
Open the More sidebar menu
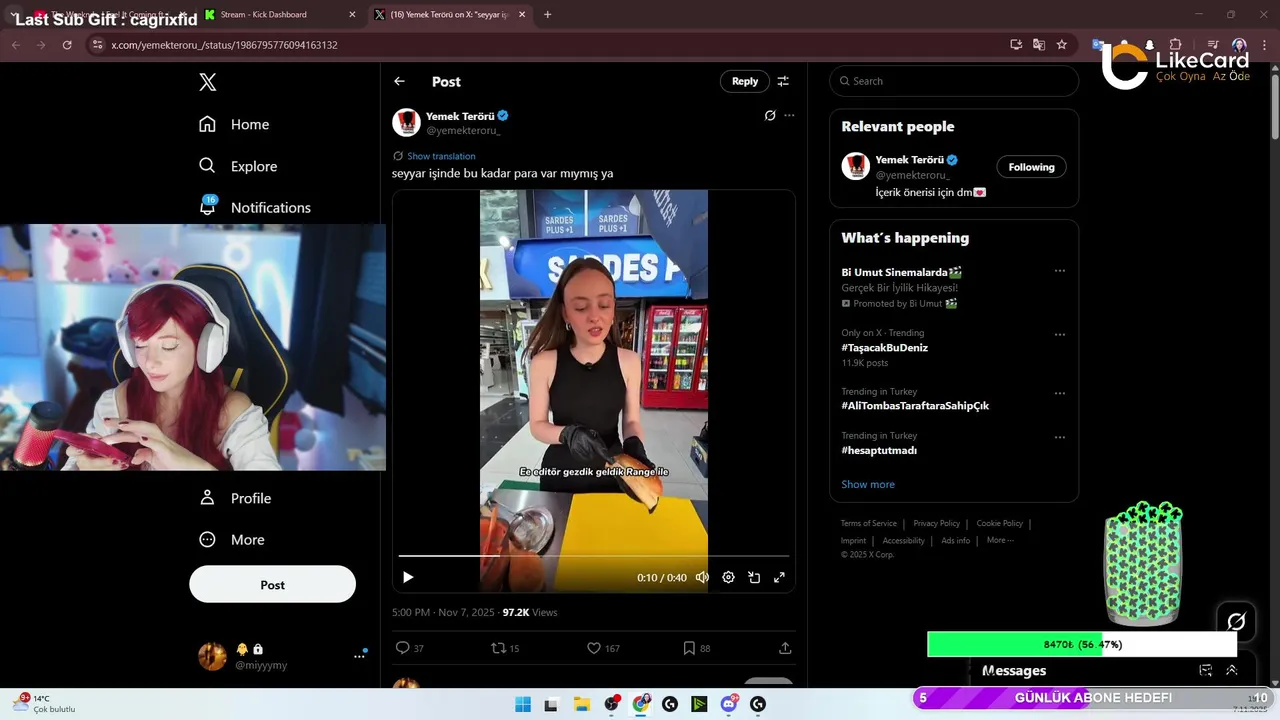point(232,539)
